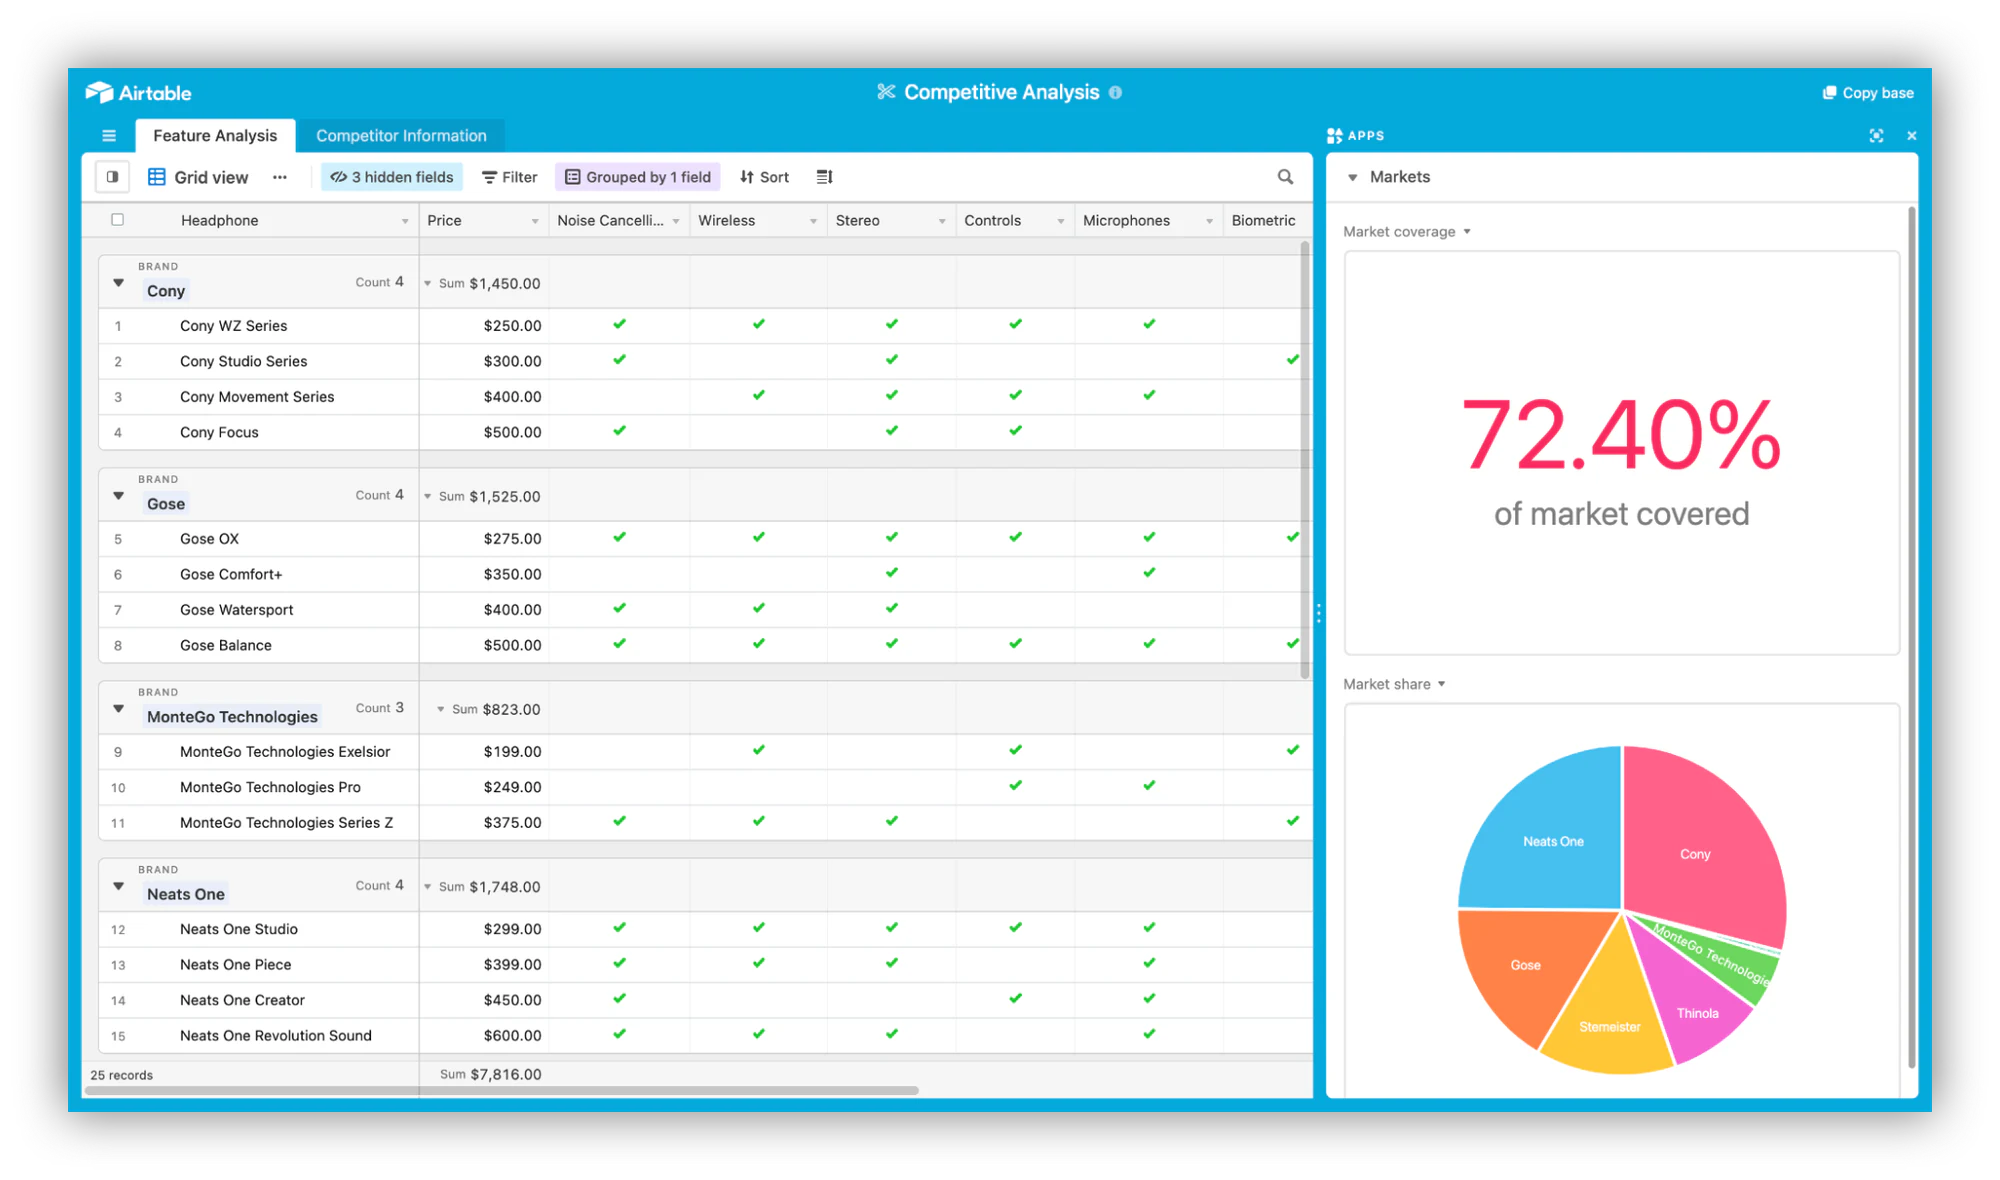This screenshot has height=1180, width=2000.
Task: Open the Price column dropdown arrow
Action: pyautogui.click(x=535, y=221)
